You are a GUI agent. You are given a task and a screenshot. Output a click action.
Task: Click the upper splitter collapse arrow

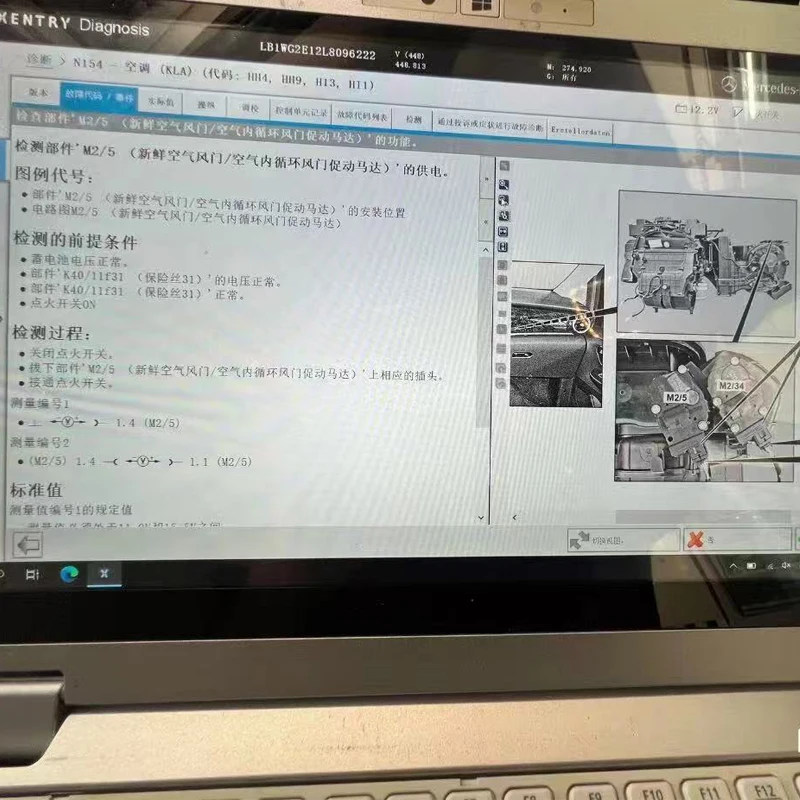[x=486, y=180]
